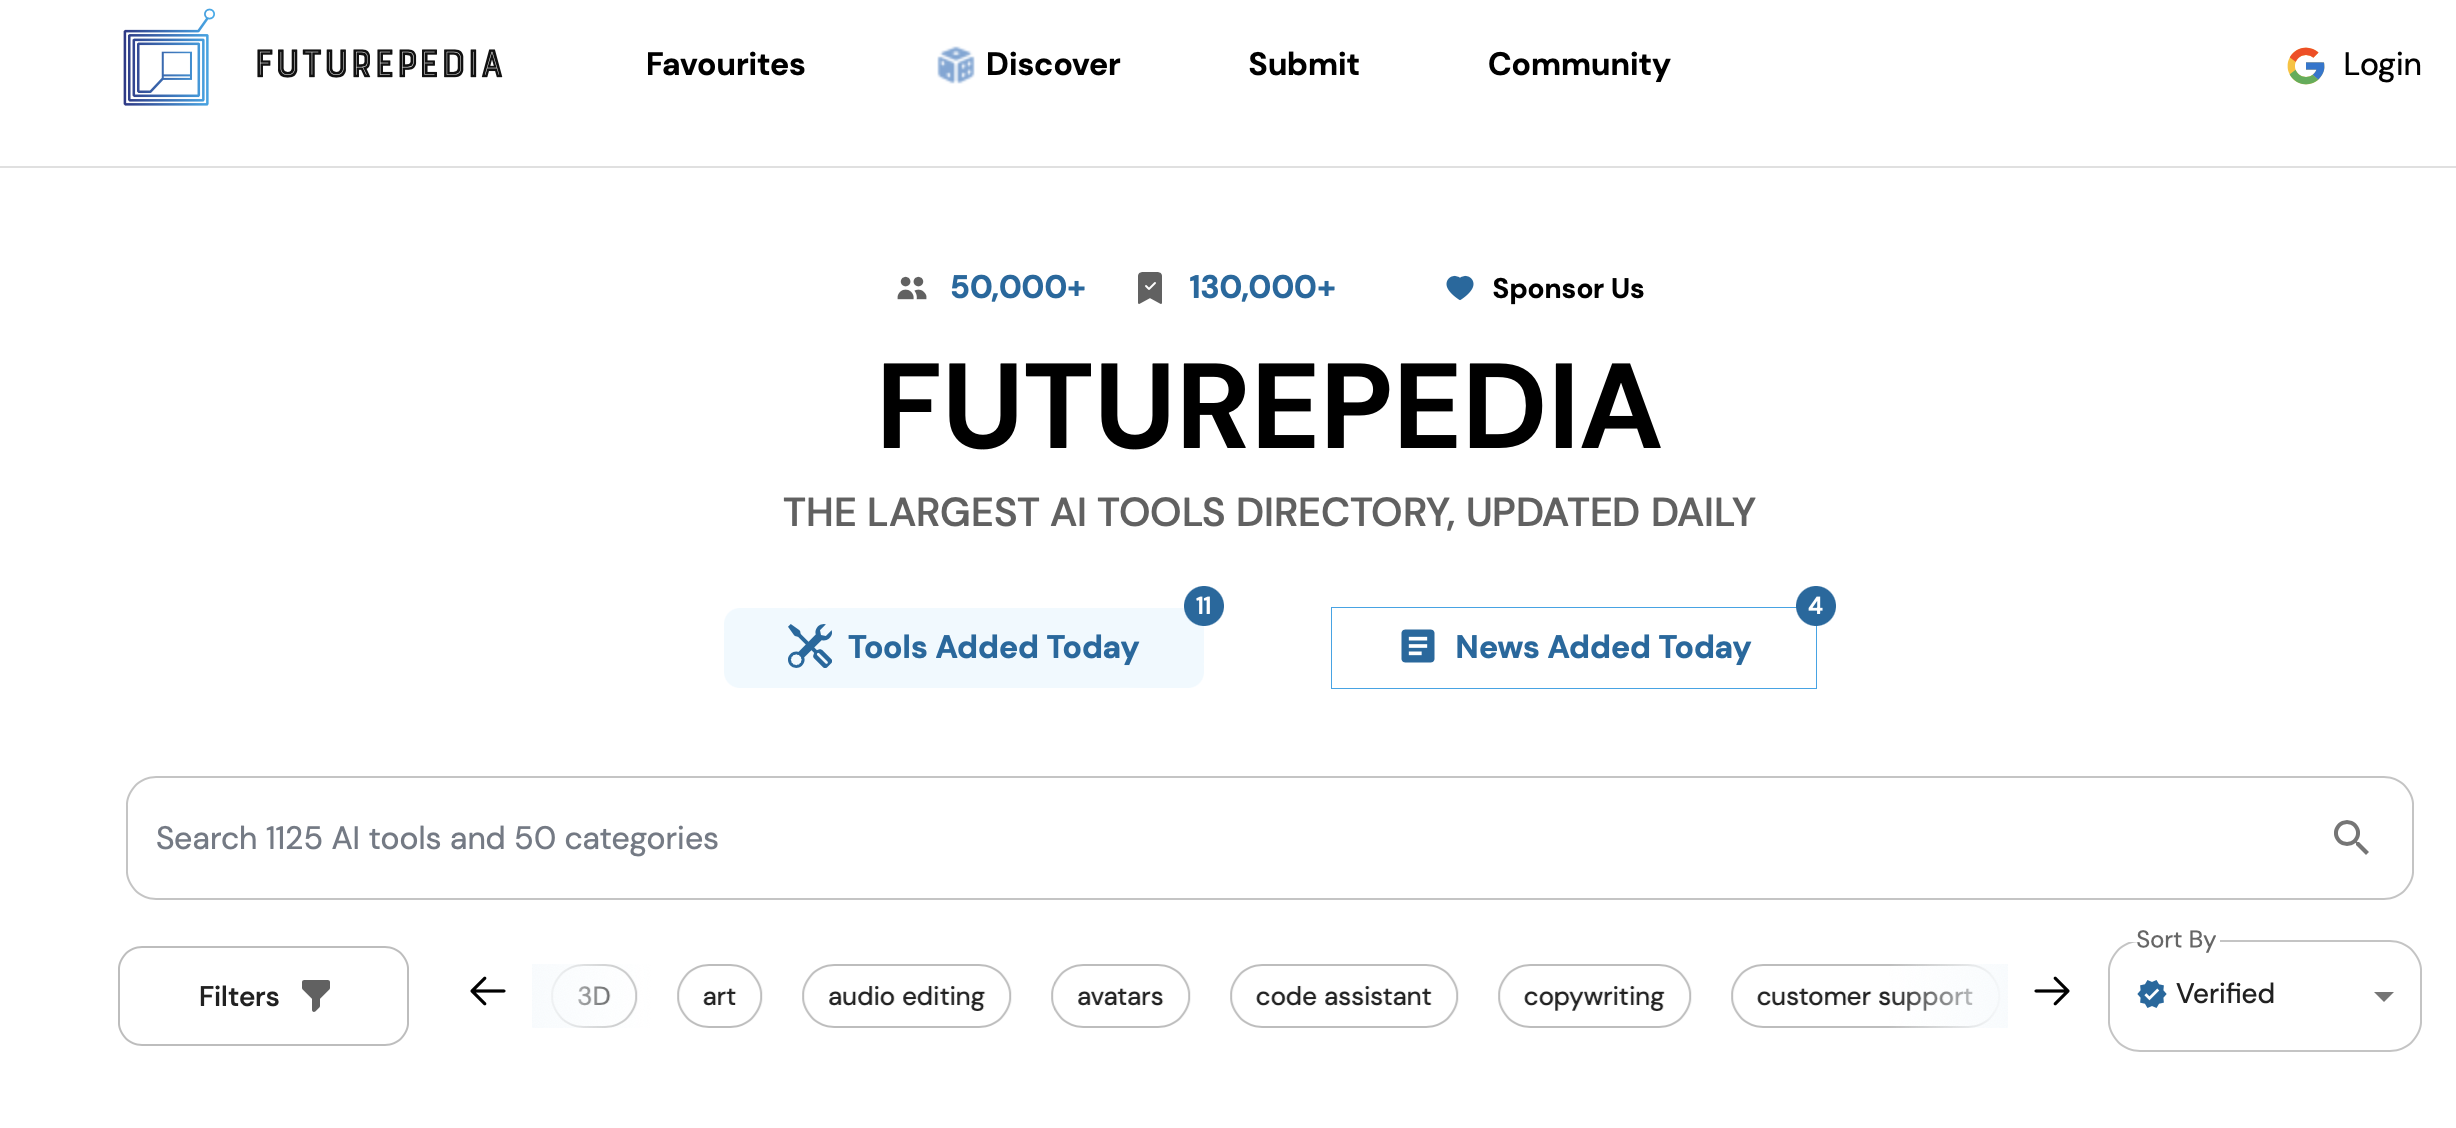Click the large FUTUREPEDIA heading

pyautogui.click(x=1269, y=407)
